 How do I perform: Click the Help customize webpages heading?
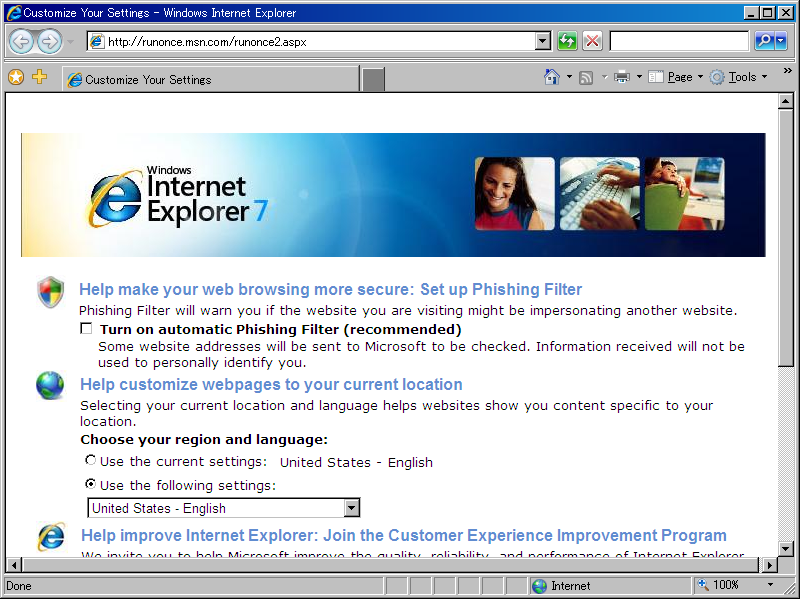(x=271, y=384)
